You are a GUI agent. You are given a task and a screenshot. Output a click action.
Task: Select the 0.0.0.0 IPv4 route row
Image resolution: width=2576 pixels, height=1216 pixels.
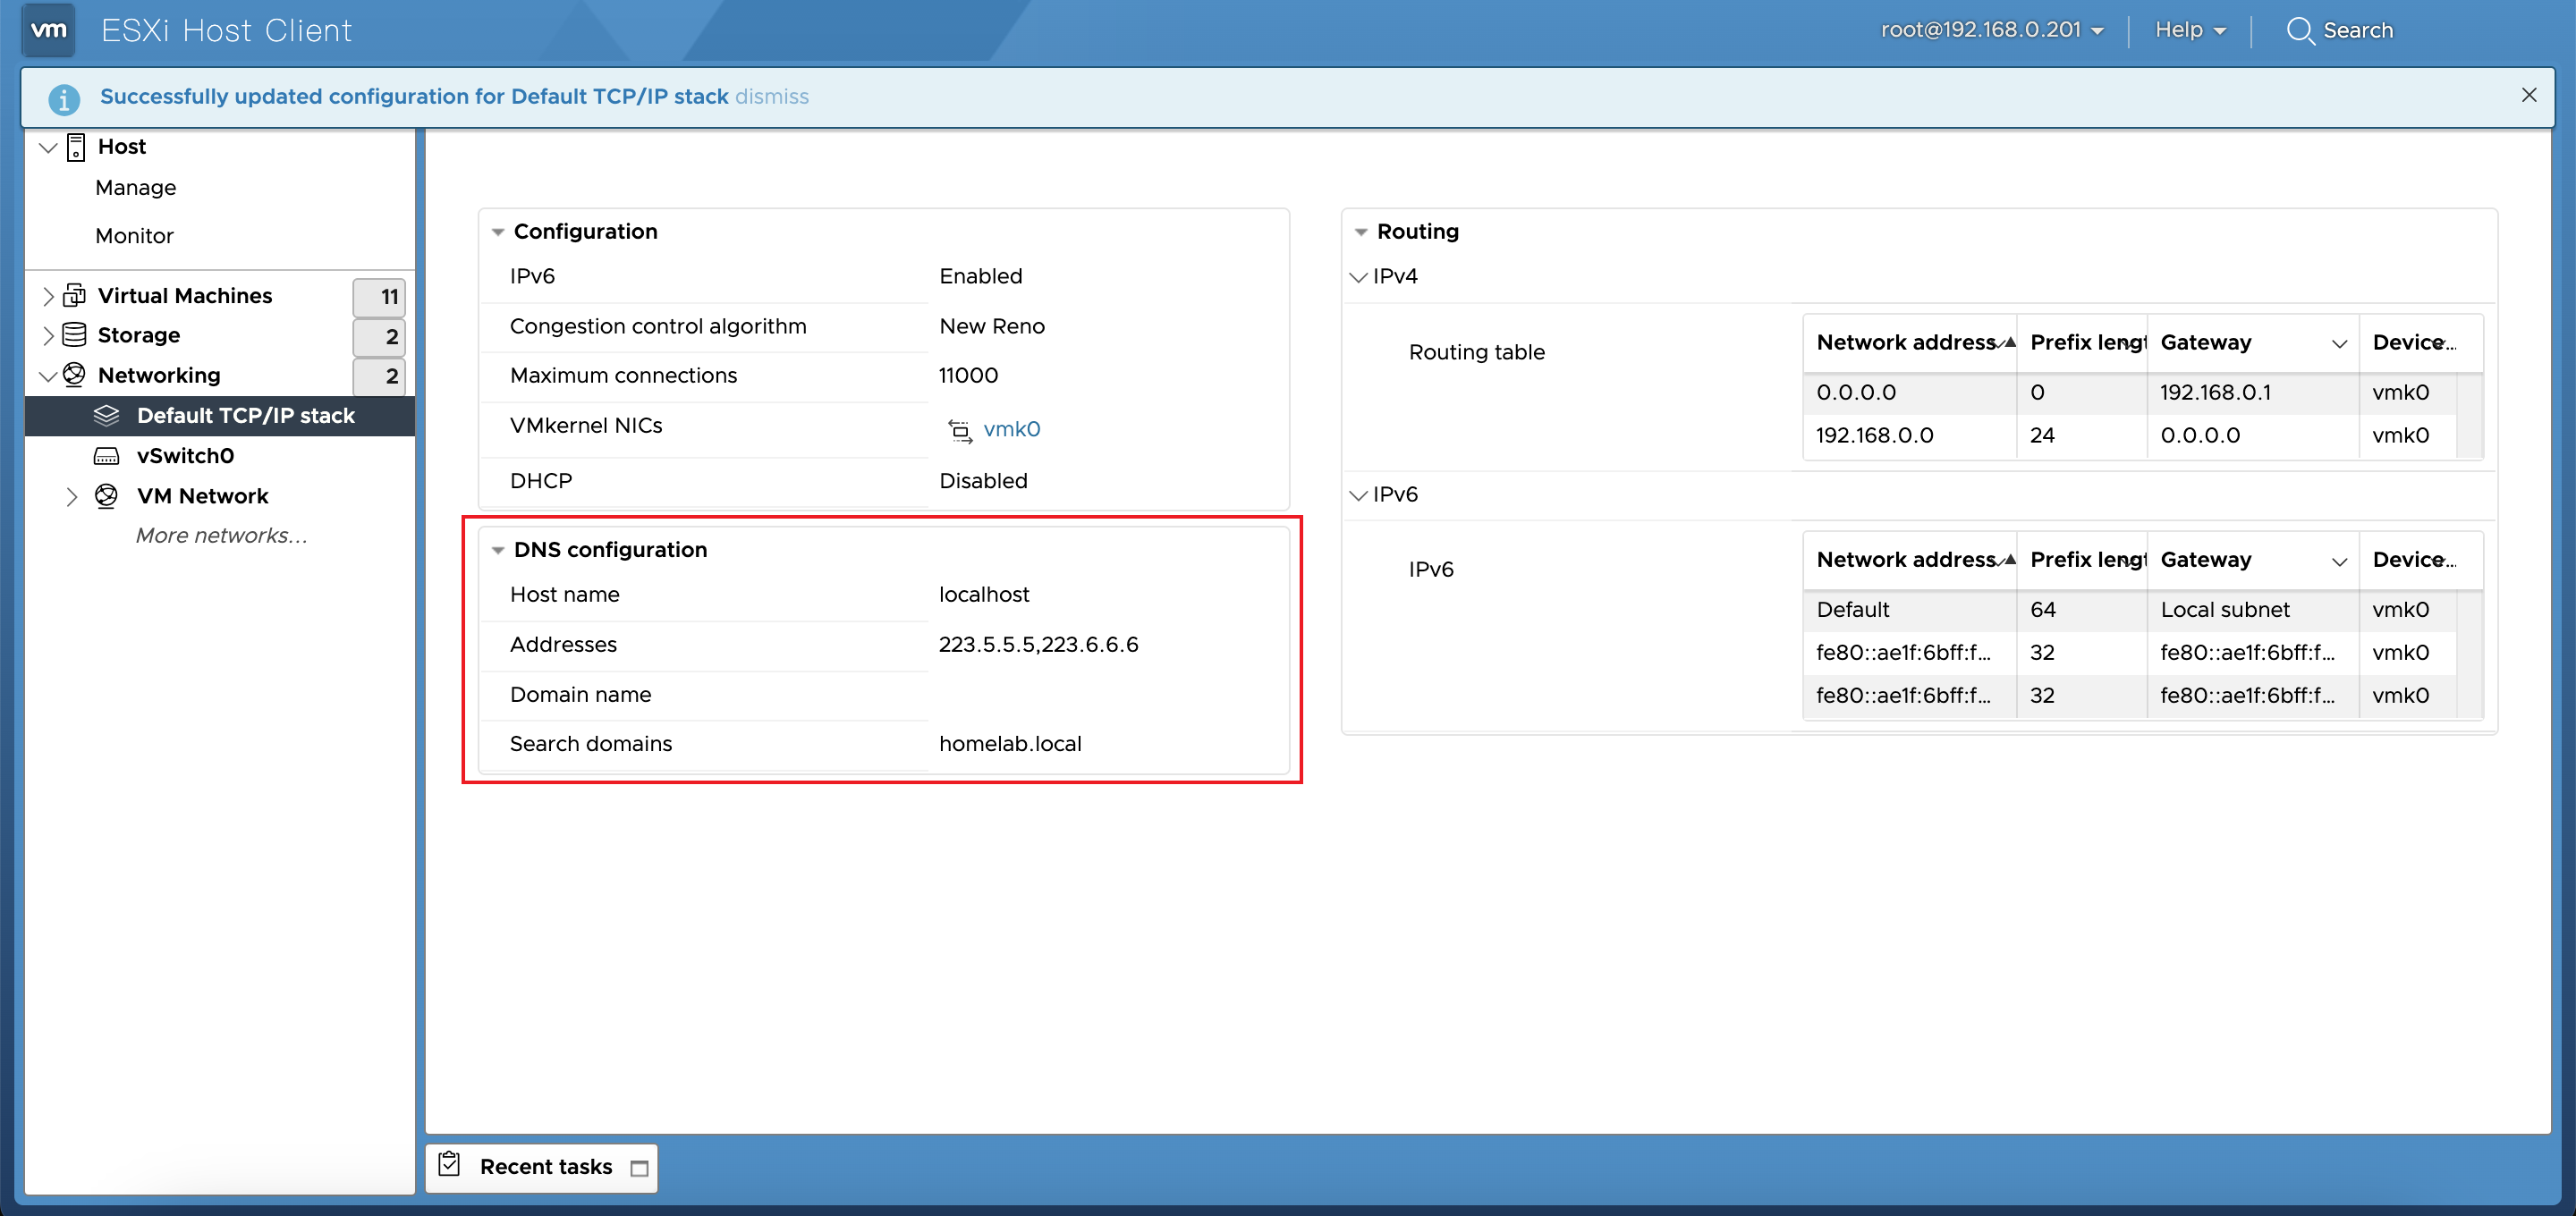click(2130, 393)
